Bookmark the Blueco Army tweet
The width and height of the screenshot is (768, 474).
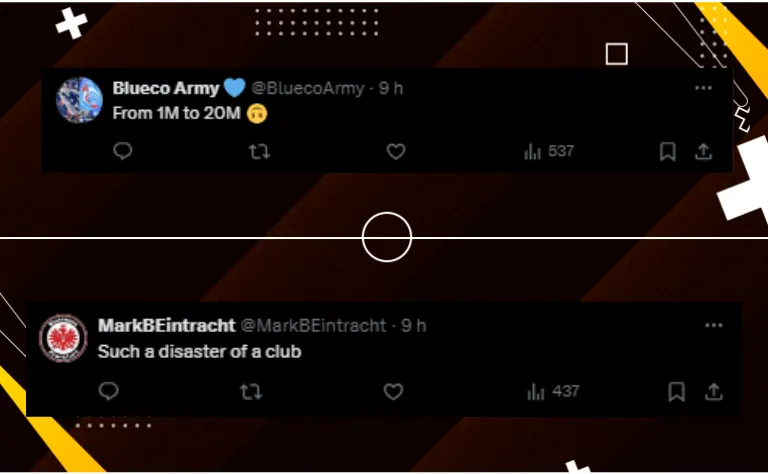668,151
